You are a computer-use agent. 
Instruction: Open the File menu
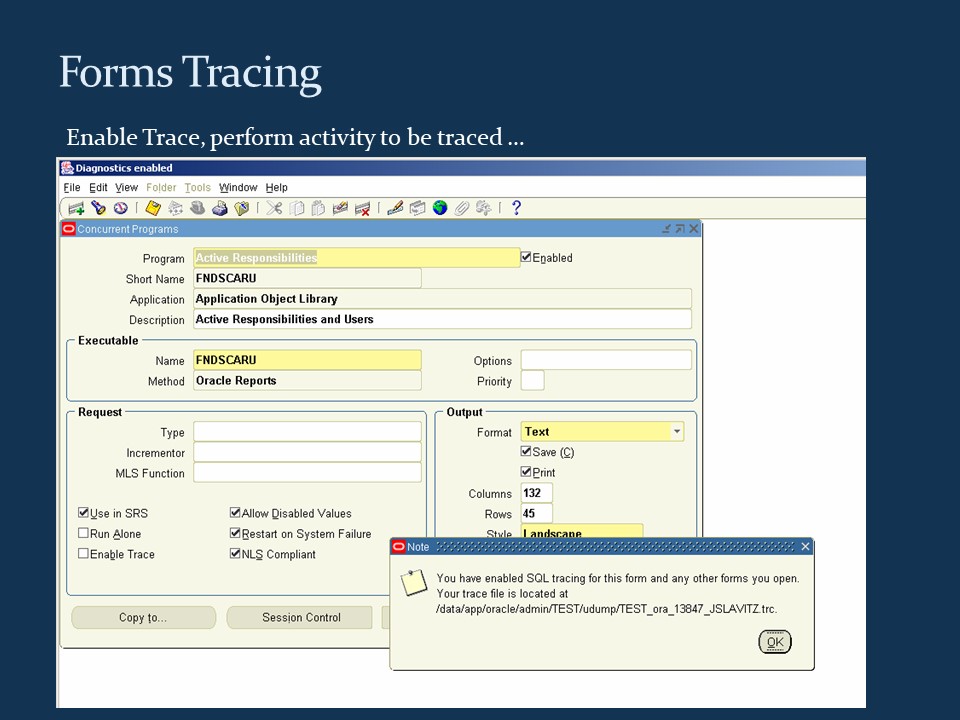point(71,187)
